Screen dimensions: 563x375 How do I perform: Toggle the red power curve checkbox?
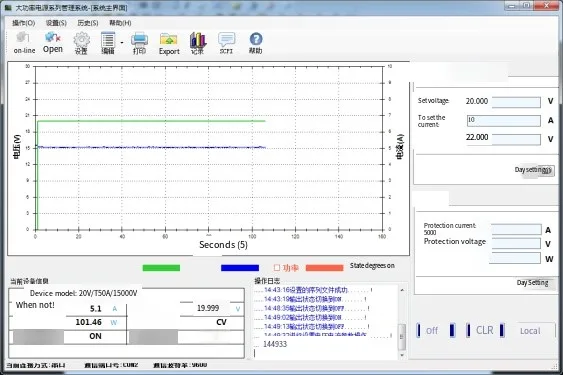point(277,268)
